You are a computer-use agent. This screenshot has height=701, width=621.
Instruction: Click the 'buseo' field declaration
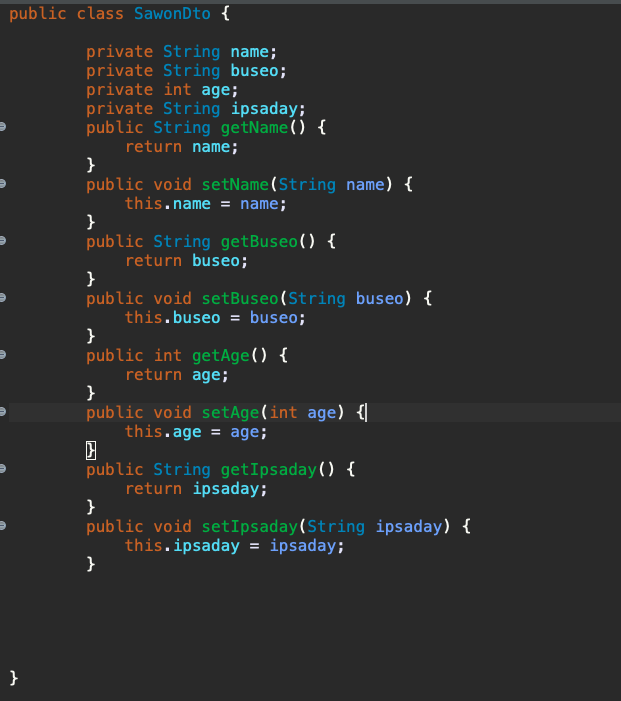(x=254, y=71)
